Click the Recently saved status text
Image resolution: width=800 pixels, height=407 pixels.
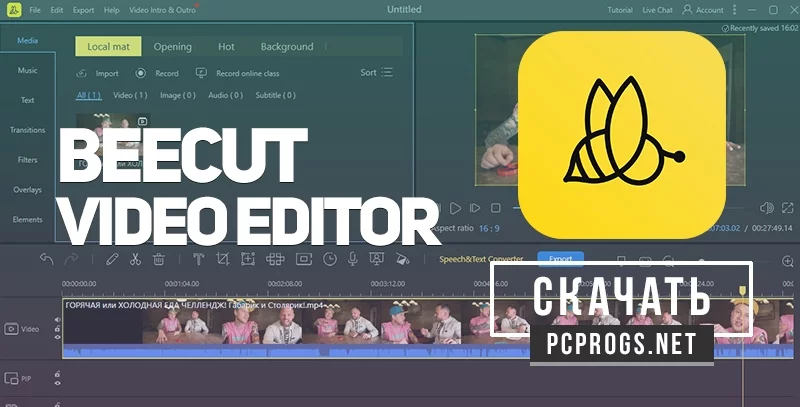click(760, 29)
